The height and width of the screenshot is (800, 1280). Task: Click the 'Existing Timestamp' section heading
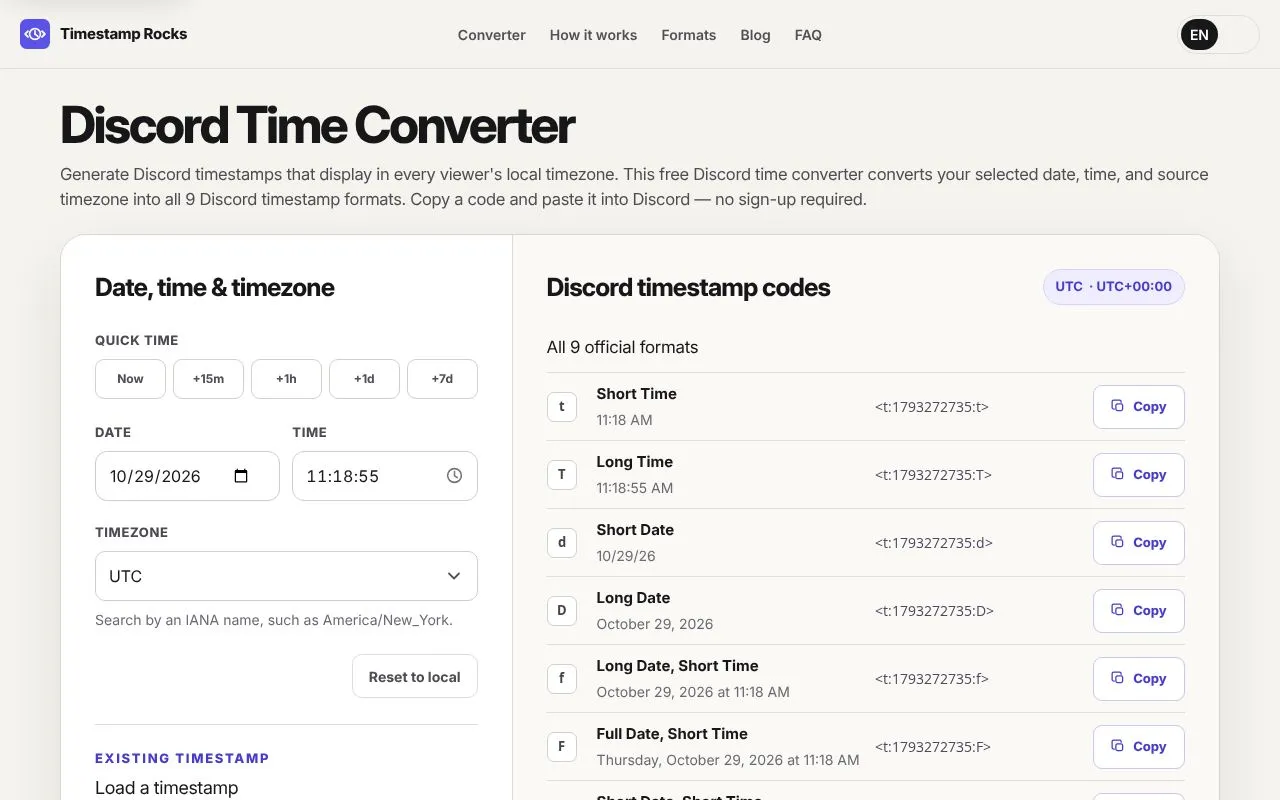(182, 758)
